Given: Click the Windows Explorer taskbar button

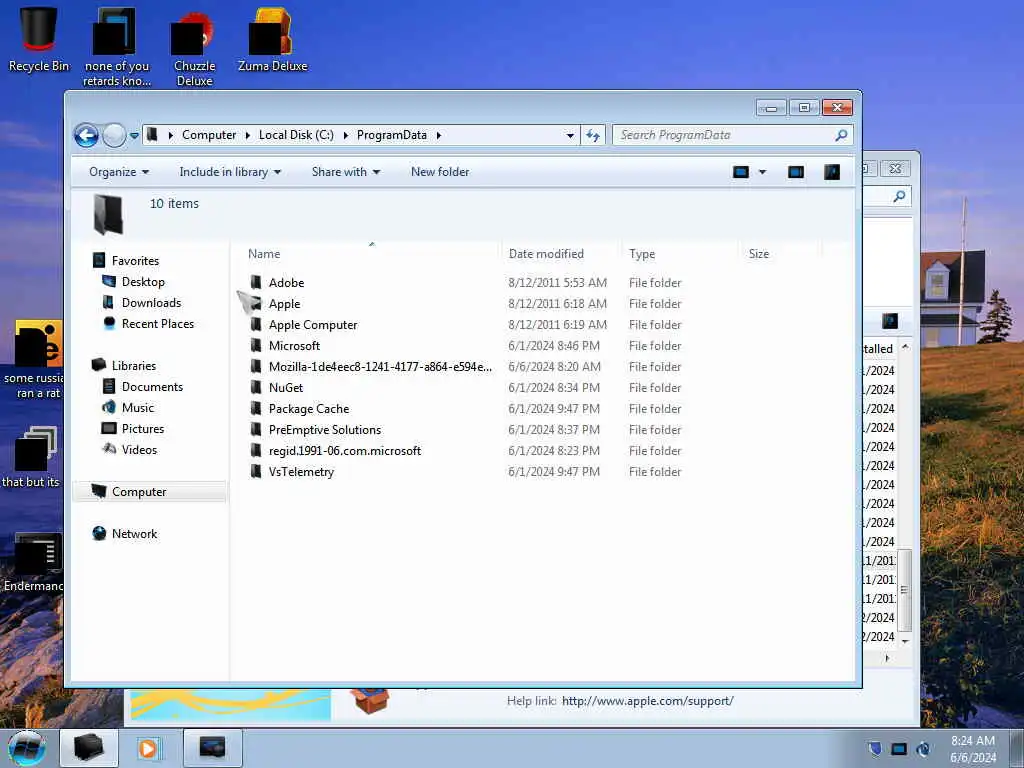Looking at the screenshot, I should click(x=89, y=748).
